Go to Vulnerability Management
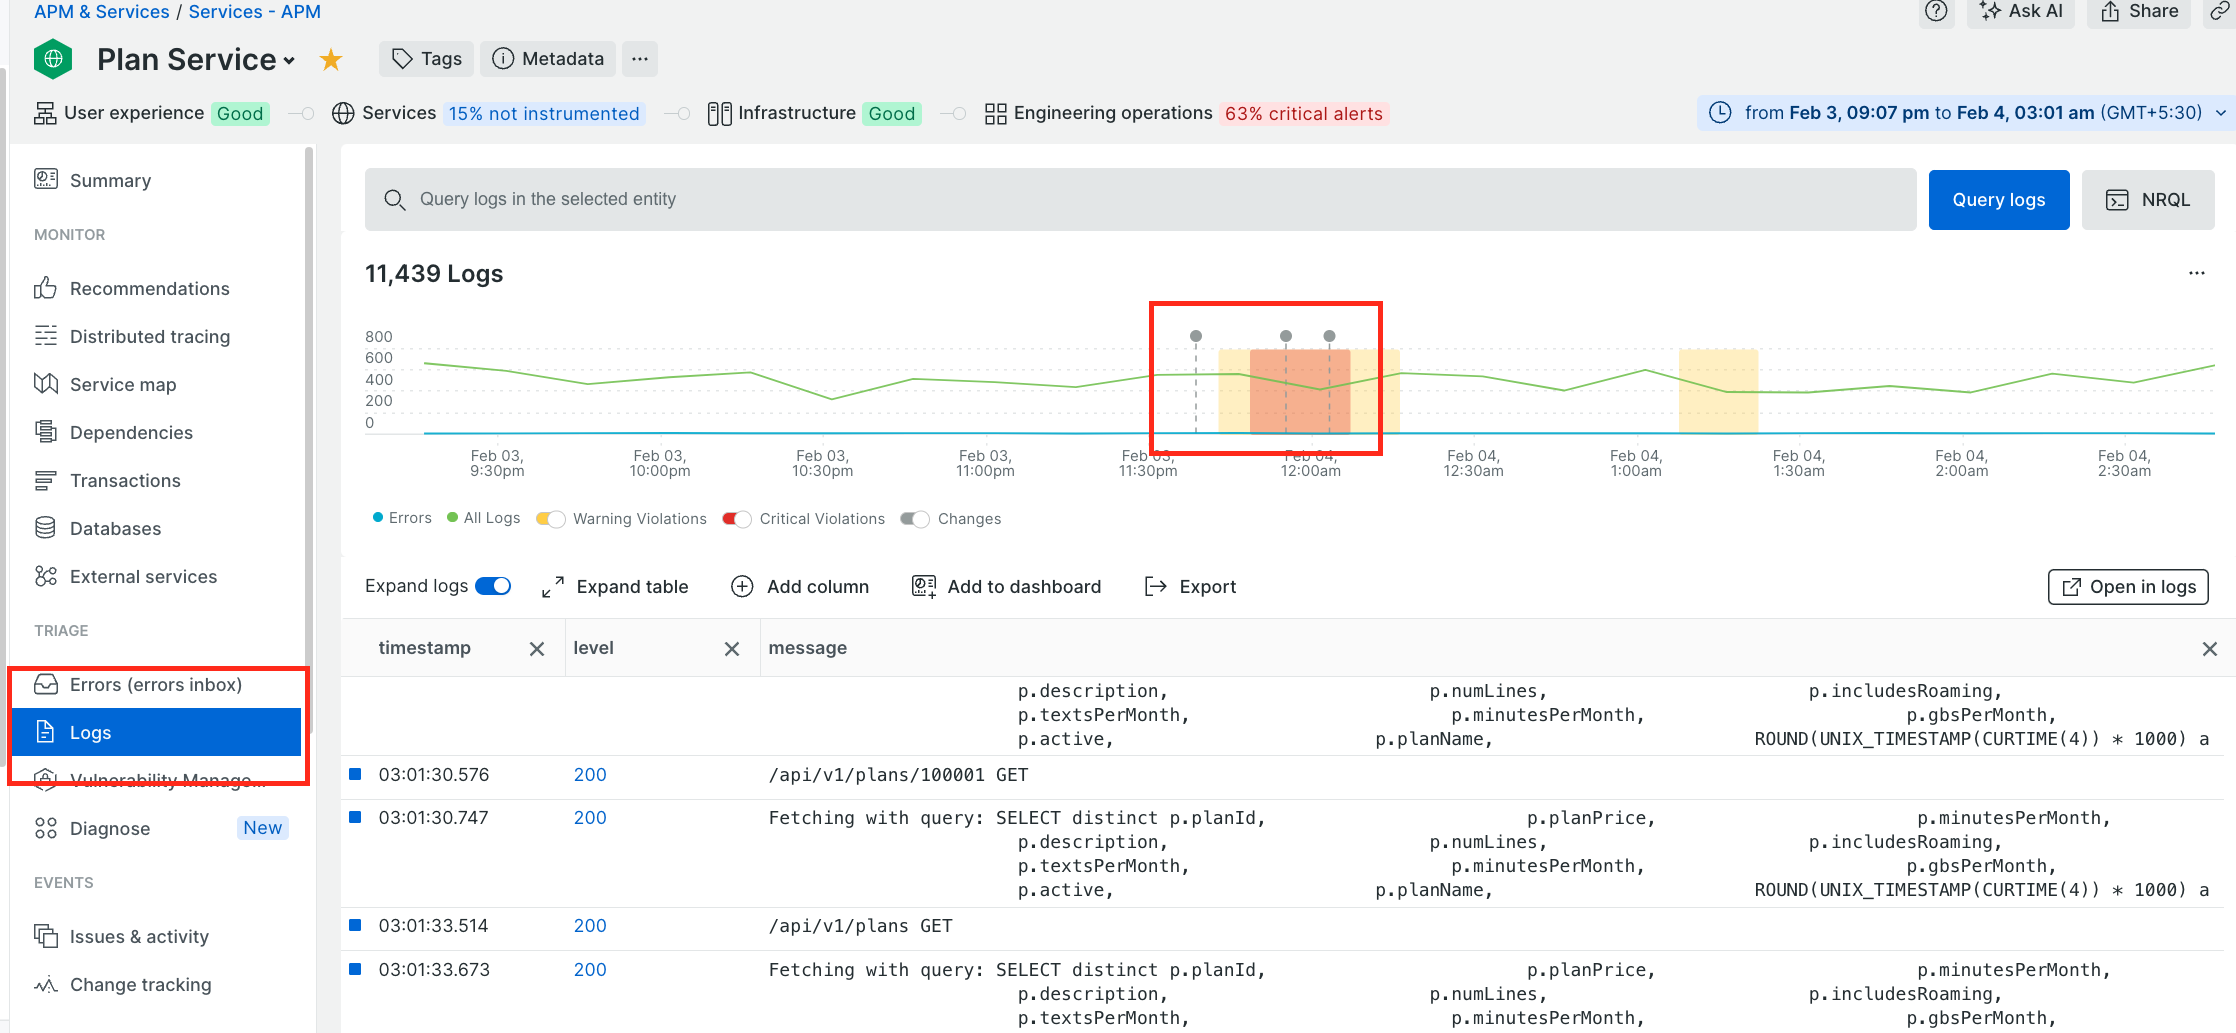This screenshot has width=2236, height=1033. (156, 780)
